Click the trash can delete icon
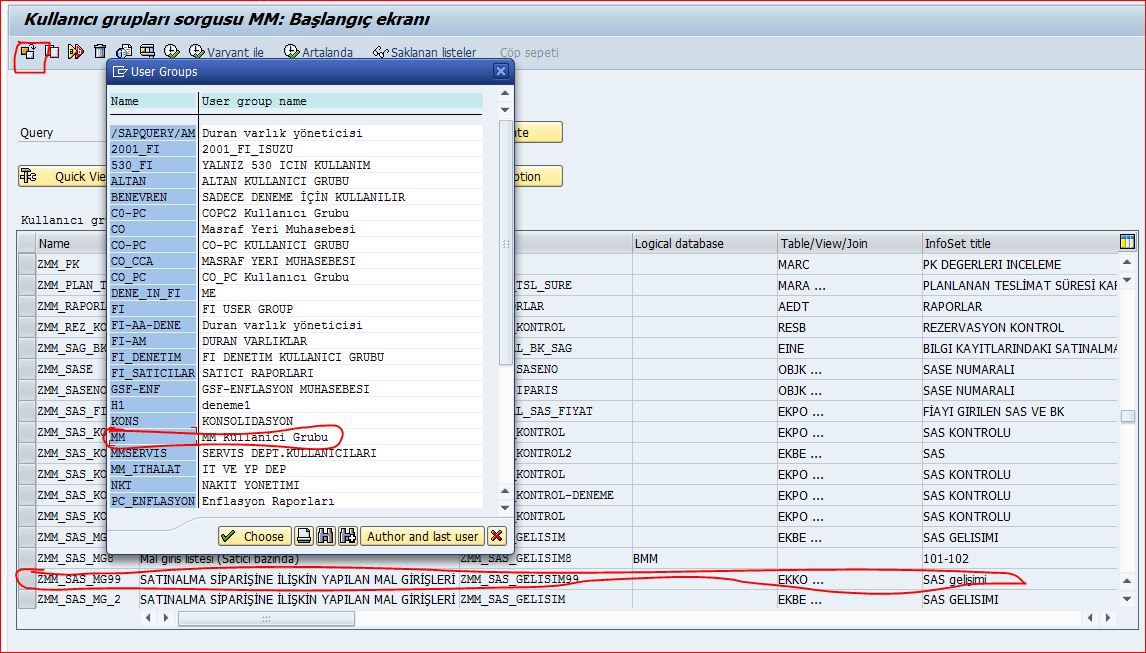The width and height of the screenshot is (1146, 653). click(x=100, y=51)
